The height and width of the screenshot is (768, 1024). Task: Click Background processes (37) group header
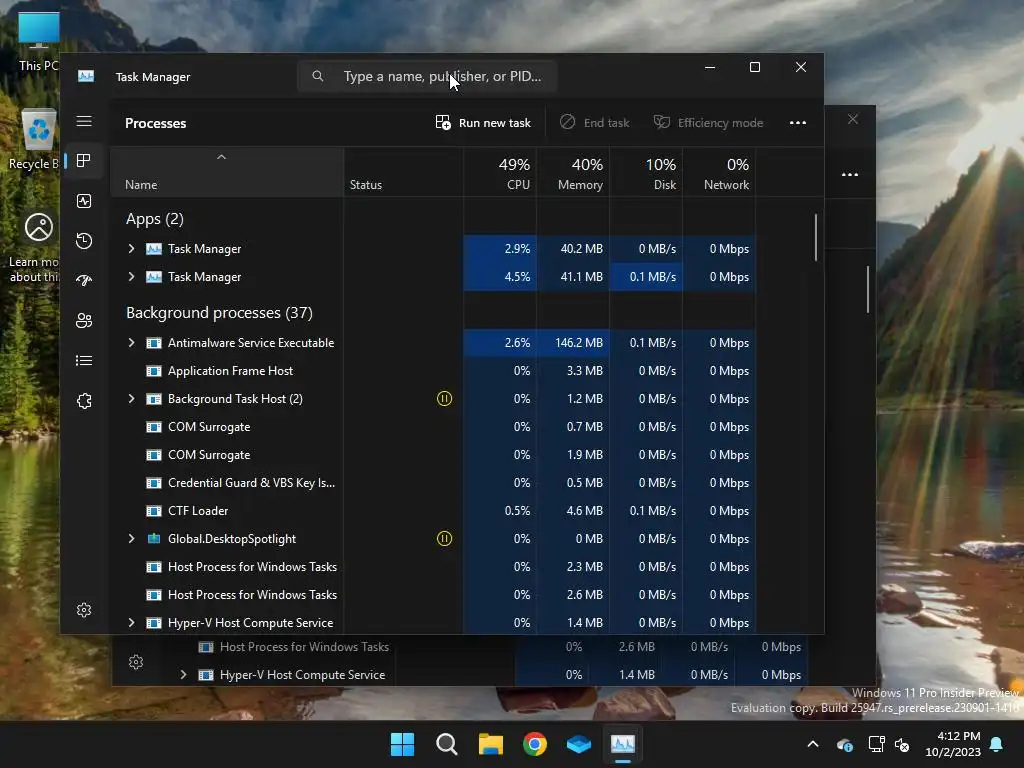(219, 313)
